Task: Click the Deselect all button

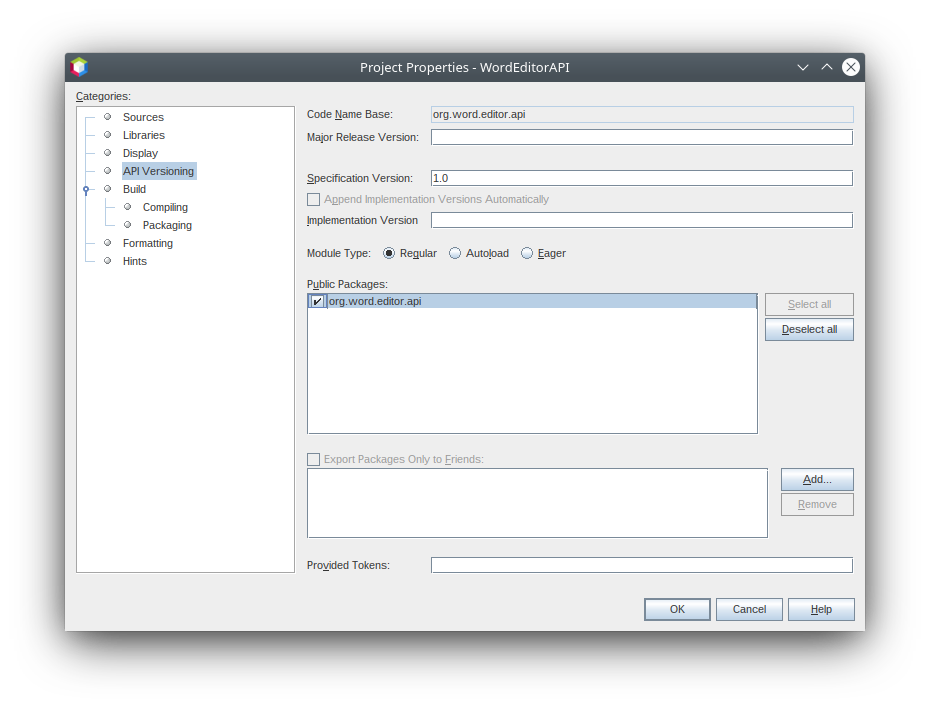Action: click(809, 329)
